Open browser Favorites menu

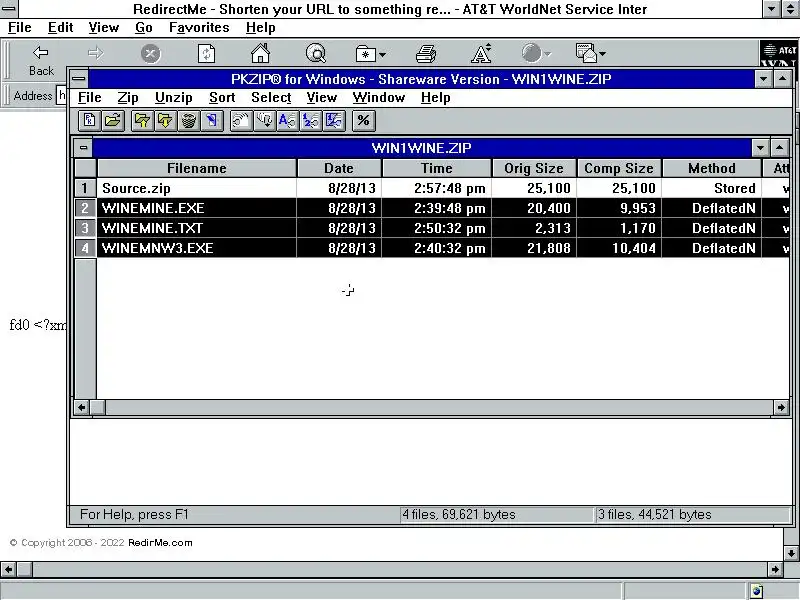point(199,28)
